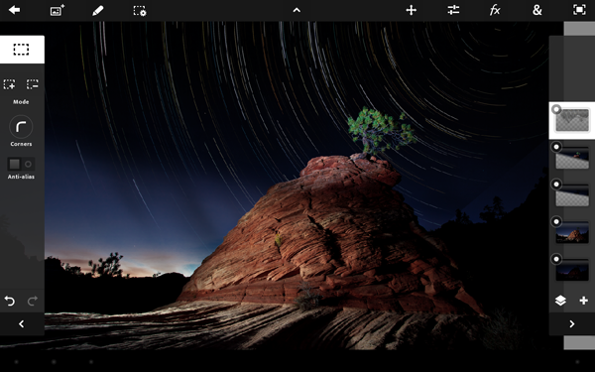Select the top layer thumbnail

[572, 120]
